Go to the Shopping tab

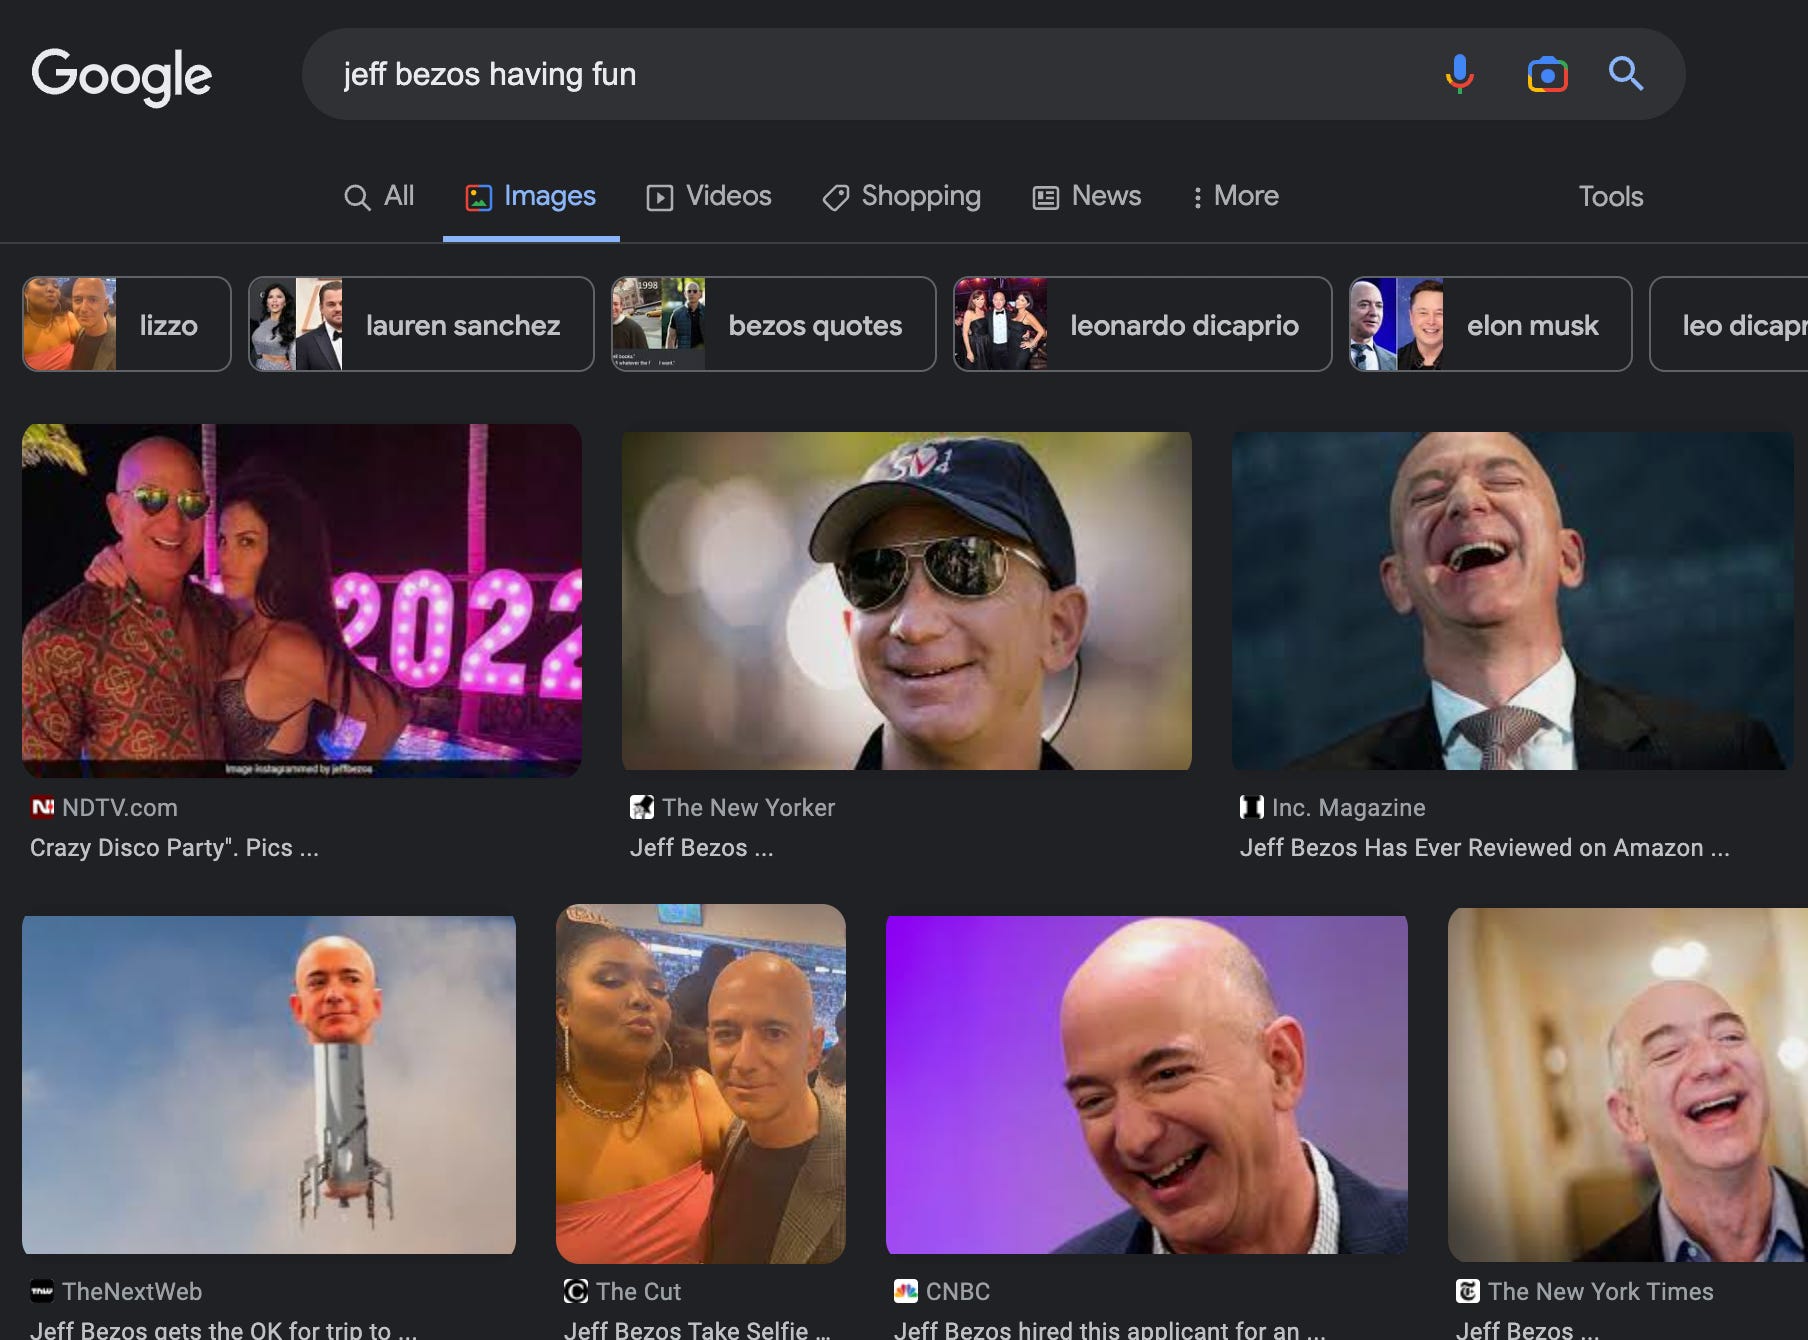click(x=901, y=196)
